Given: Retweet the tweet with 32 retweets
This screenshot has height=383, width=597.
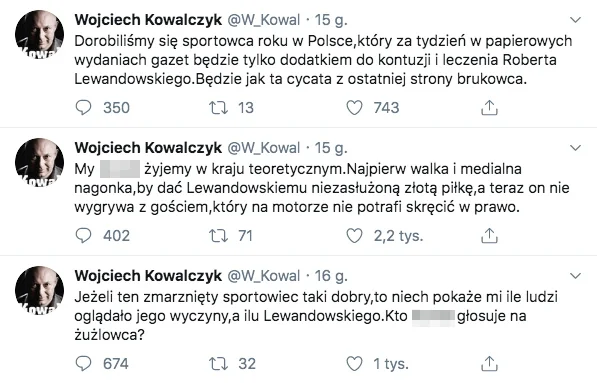Looking at the screenshot, I should point(218,363).
